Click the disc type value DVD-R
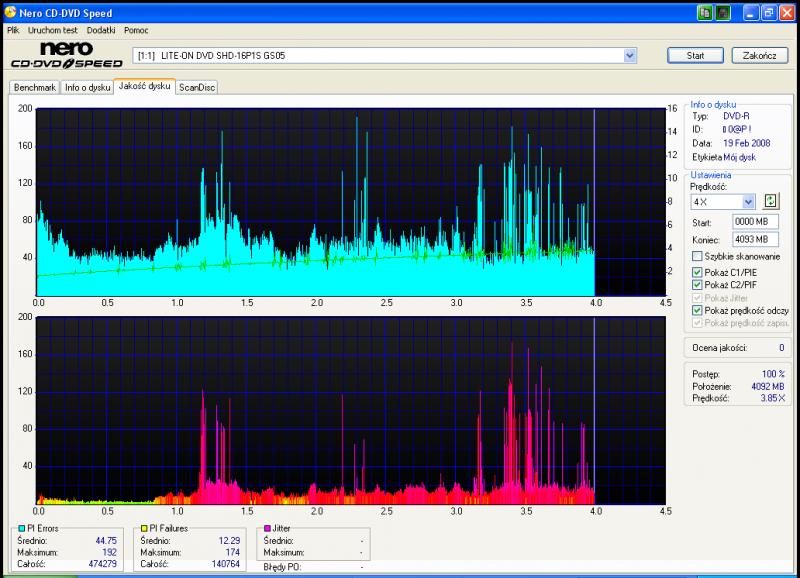Image resolution: width=800 pixels, height=578 pixels. 736,116
